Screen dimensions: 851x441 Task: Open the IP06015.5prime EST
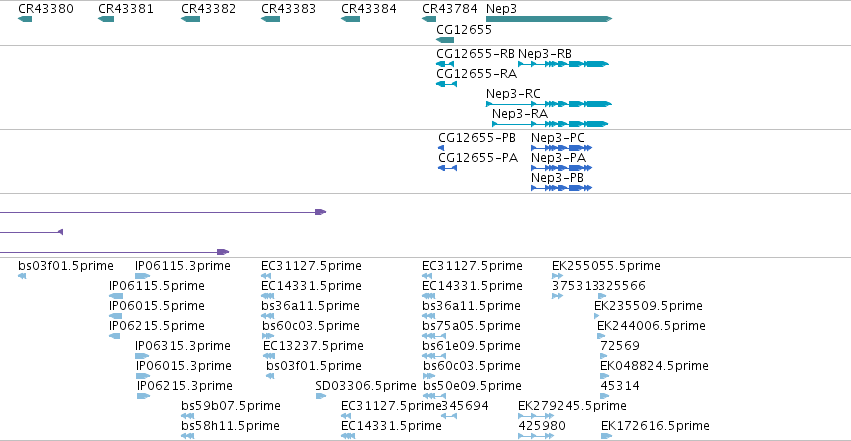tap(116, 316)
